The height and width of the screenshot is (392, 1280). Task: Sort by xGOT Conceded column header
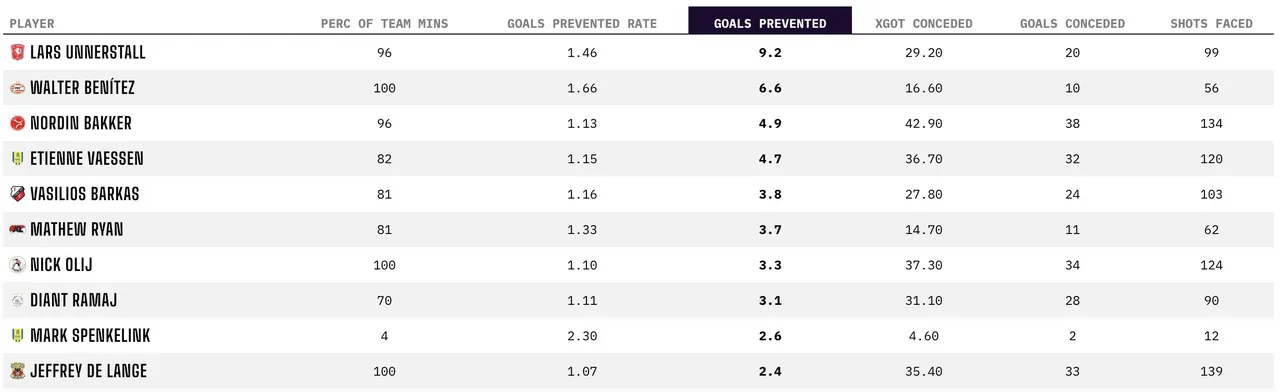click(923, 23)
